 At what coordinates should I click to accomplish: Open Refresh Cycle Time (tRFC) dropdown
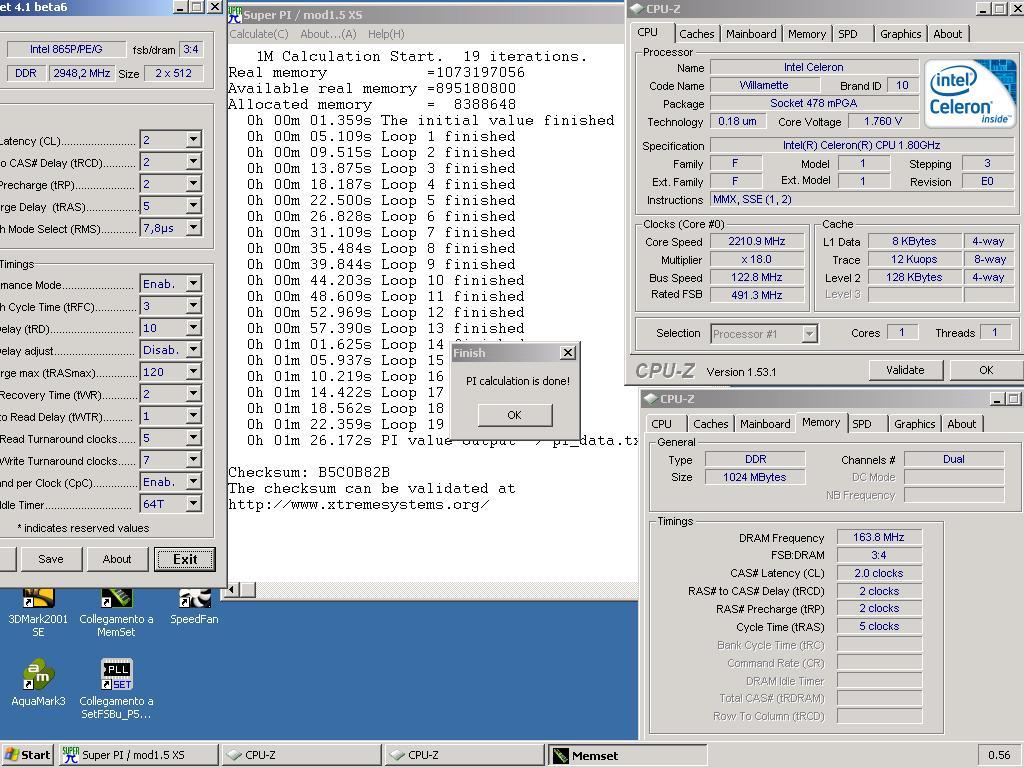tap(193, 306)
